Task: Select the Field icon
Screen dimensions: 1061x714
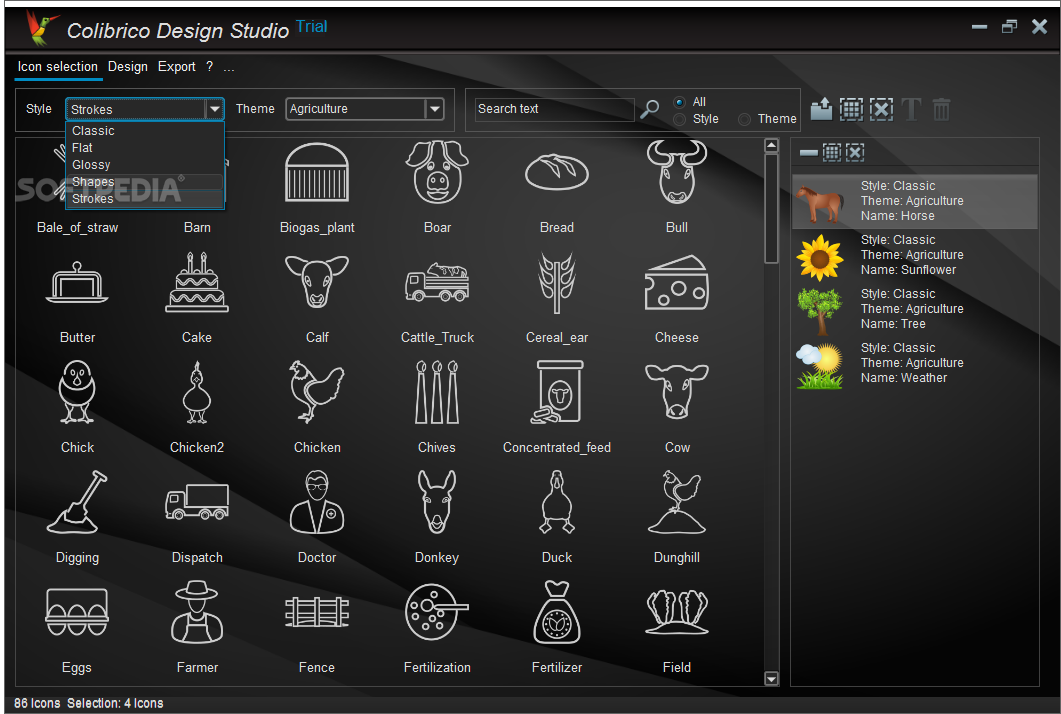Action: [677, 612]
